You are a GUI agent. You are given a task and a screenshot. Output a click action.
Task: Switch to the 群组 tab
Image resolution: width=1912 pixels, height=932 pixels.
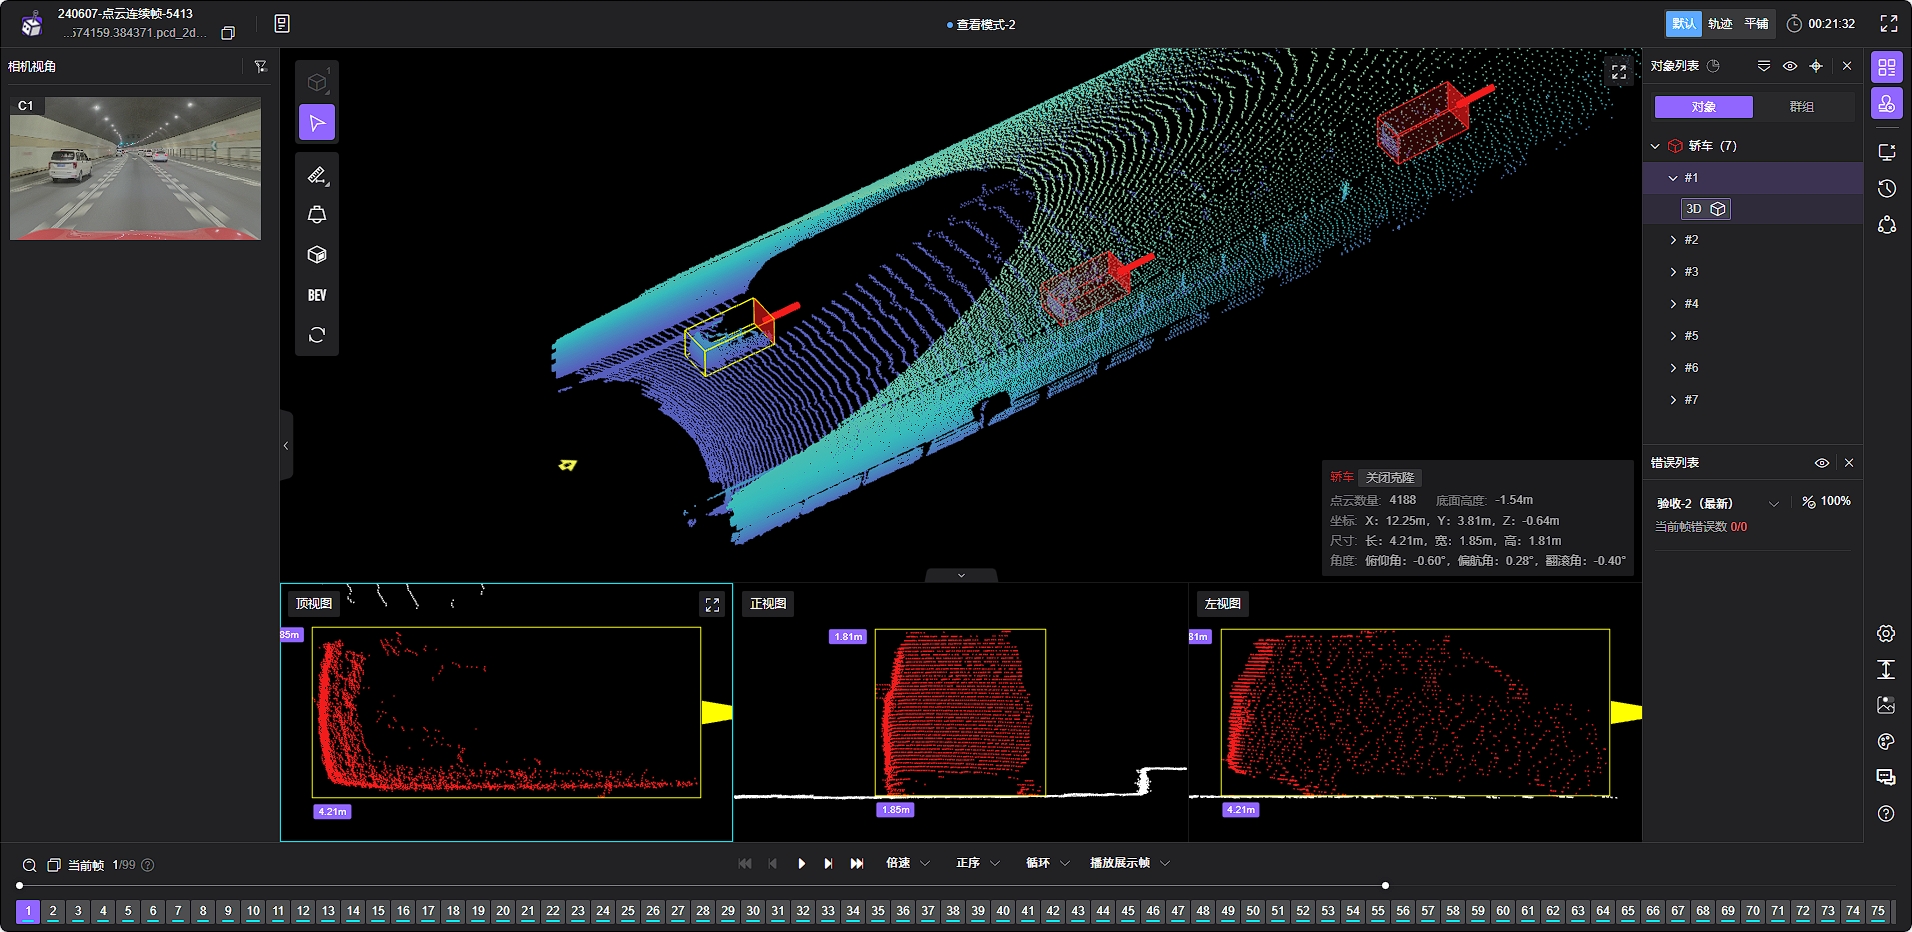(1801, 107)
